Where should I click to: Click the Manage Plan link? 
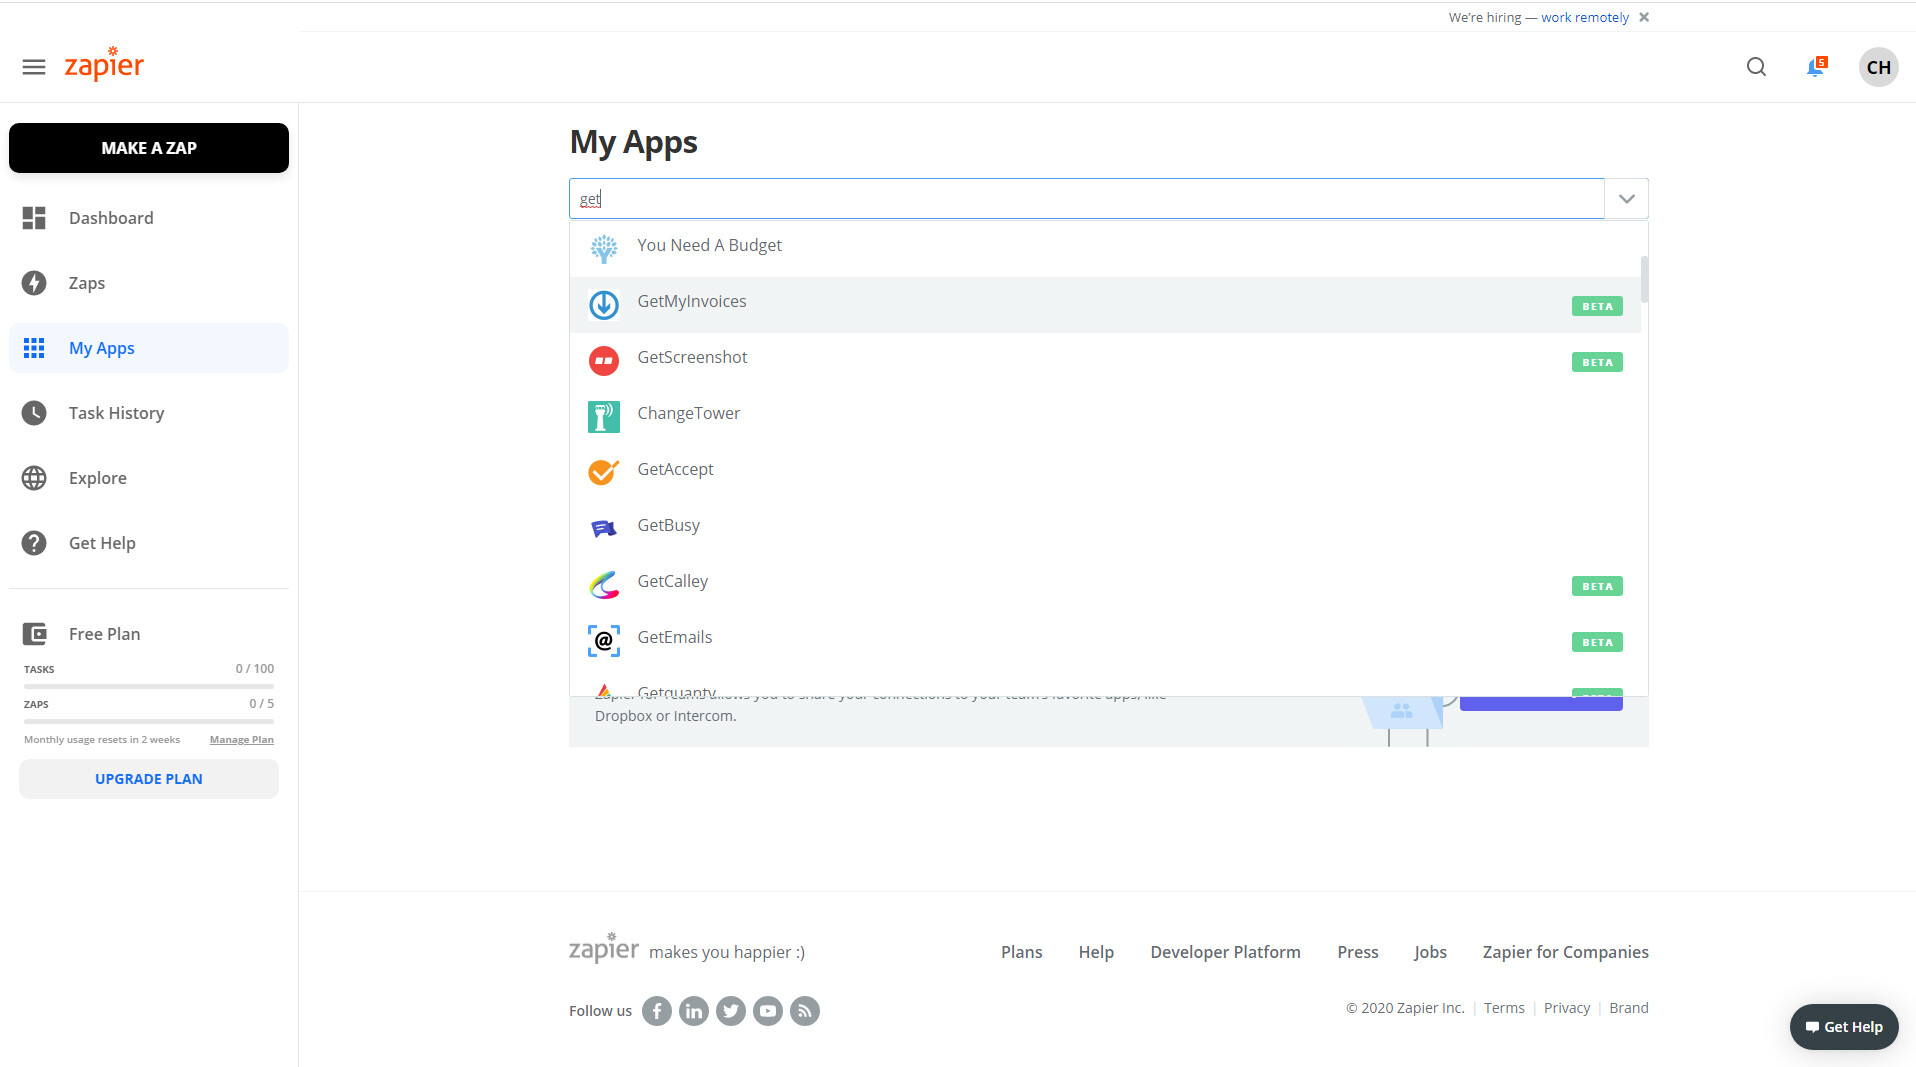[242, 740]
